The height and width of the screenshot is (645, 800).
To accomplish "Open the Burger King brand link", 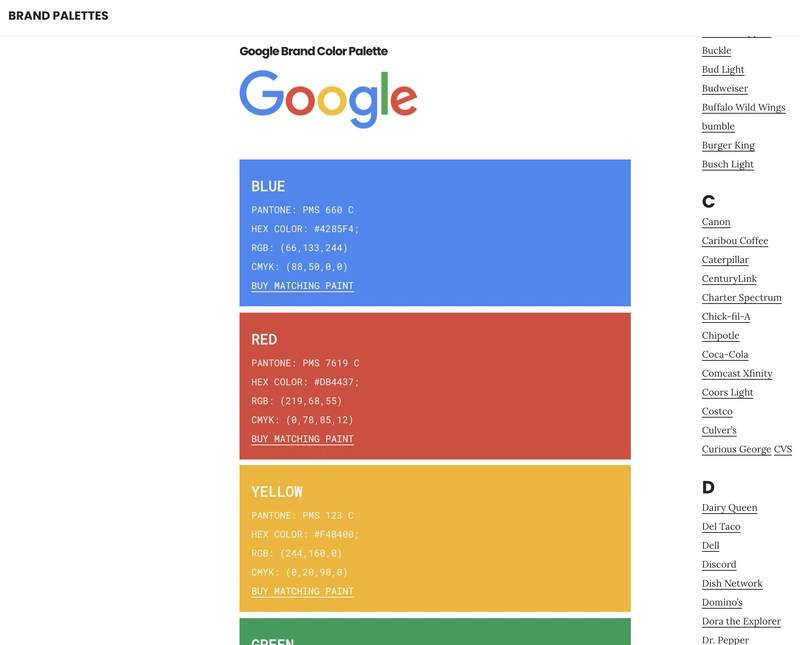I will 728,145.
